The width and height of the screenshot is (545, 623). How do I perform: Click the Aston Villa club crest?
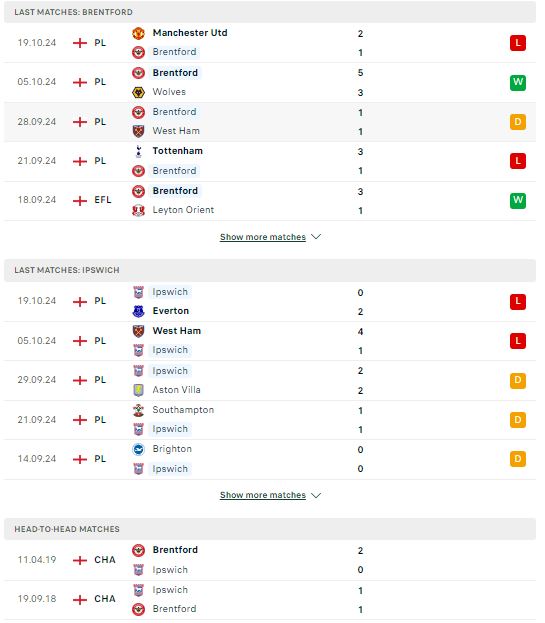pyautogui.click(x=138, y=391)
